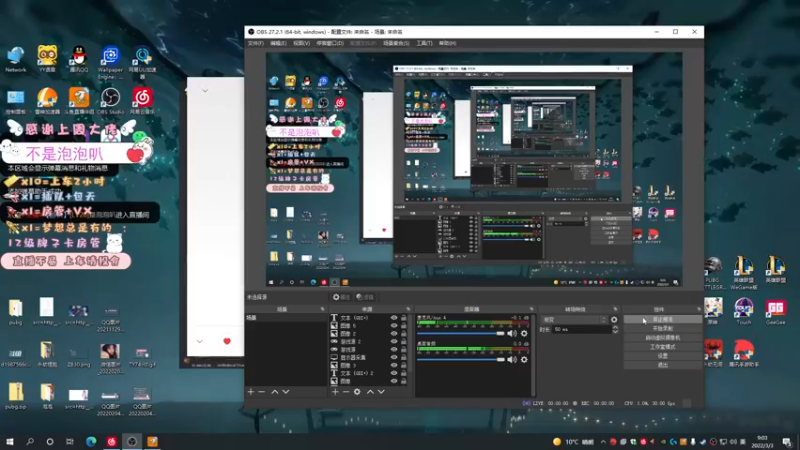Launch the YY voice desktop shortcut

[x=47, y=59]
